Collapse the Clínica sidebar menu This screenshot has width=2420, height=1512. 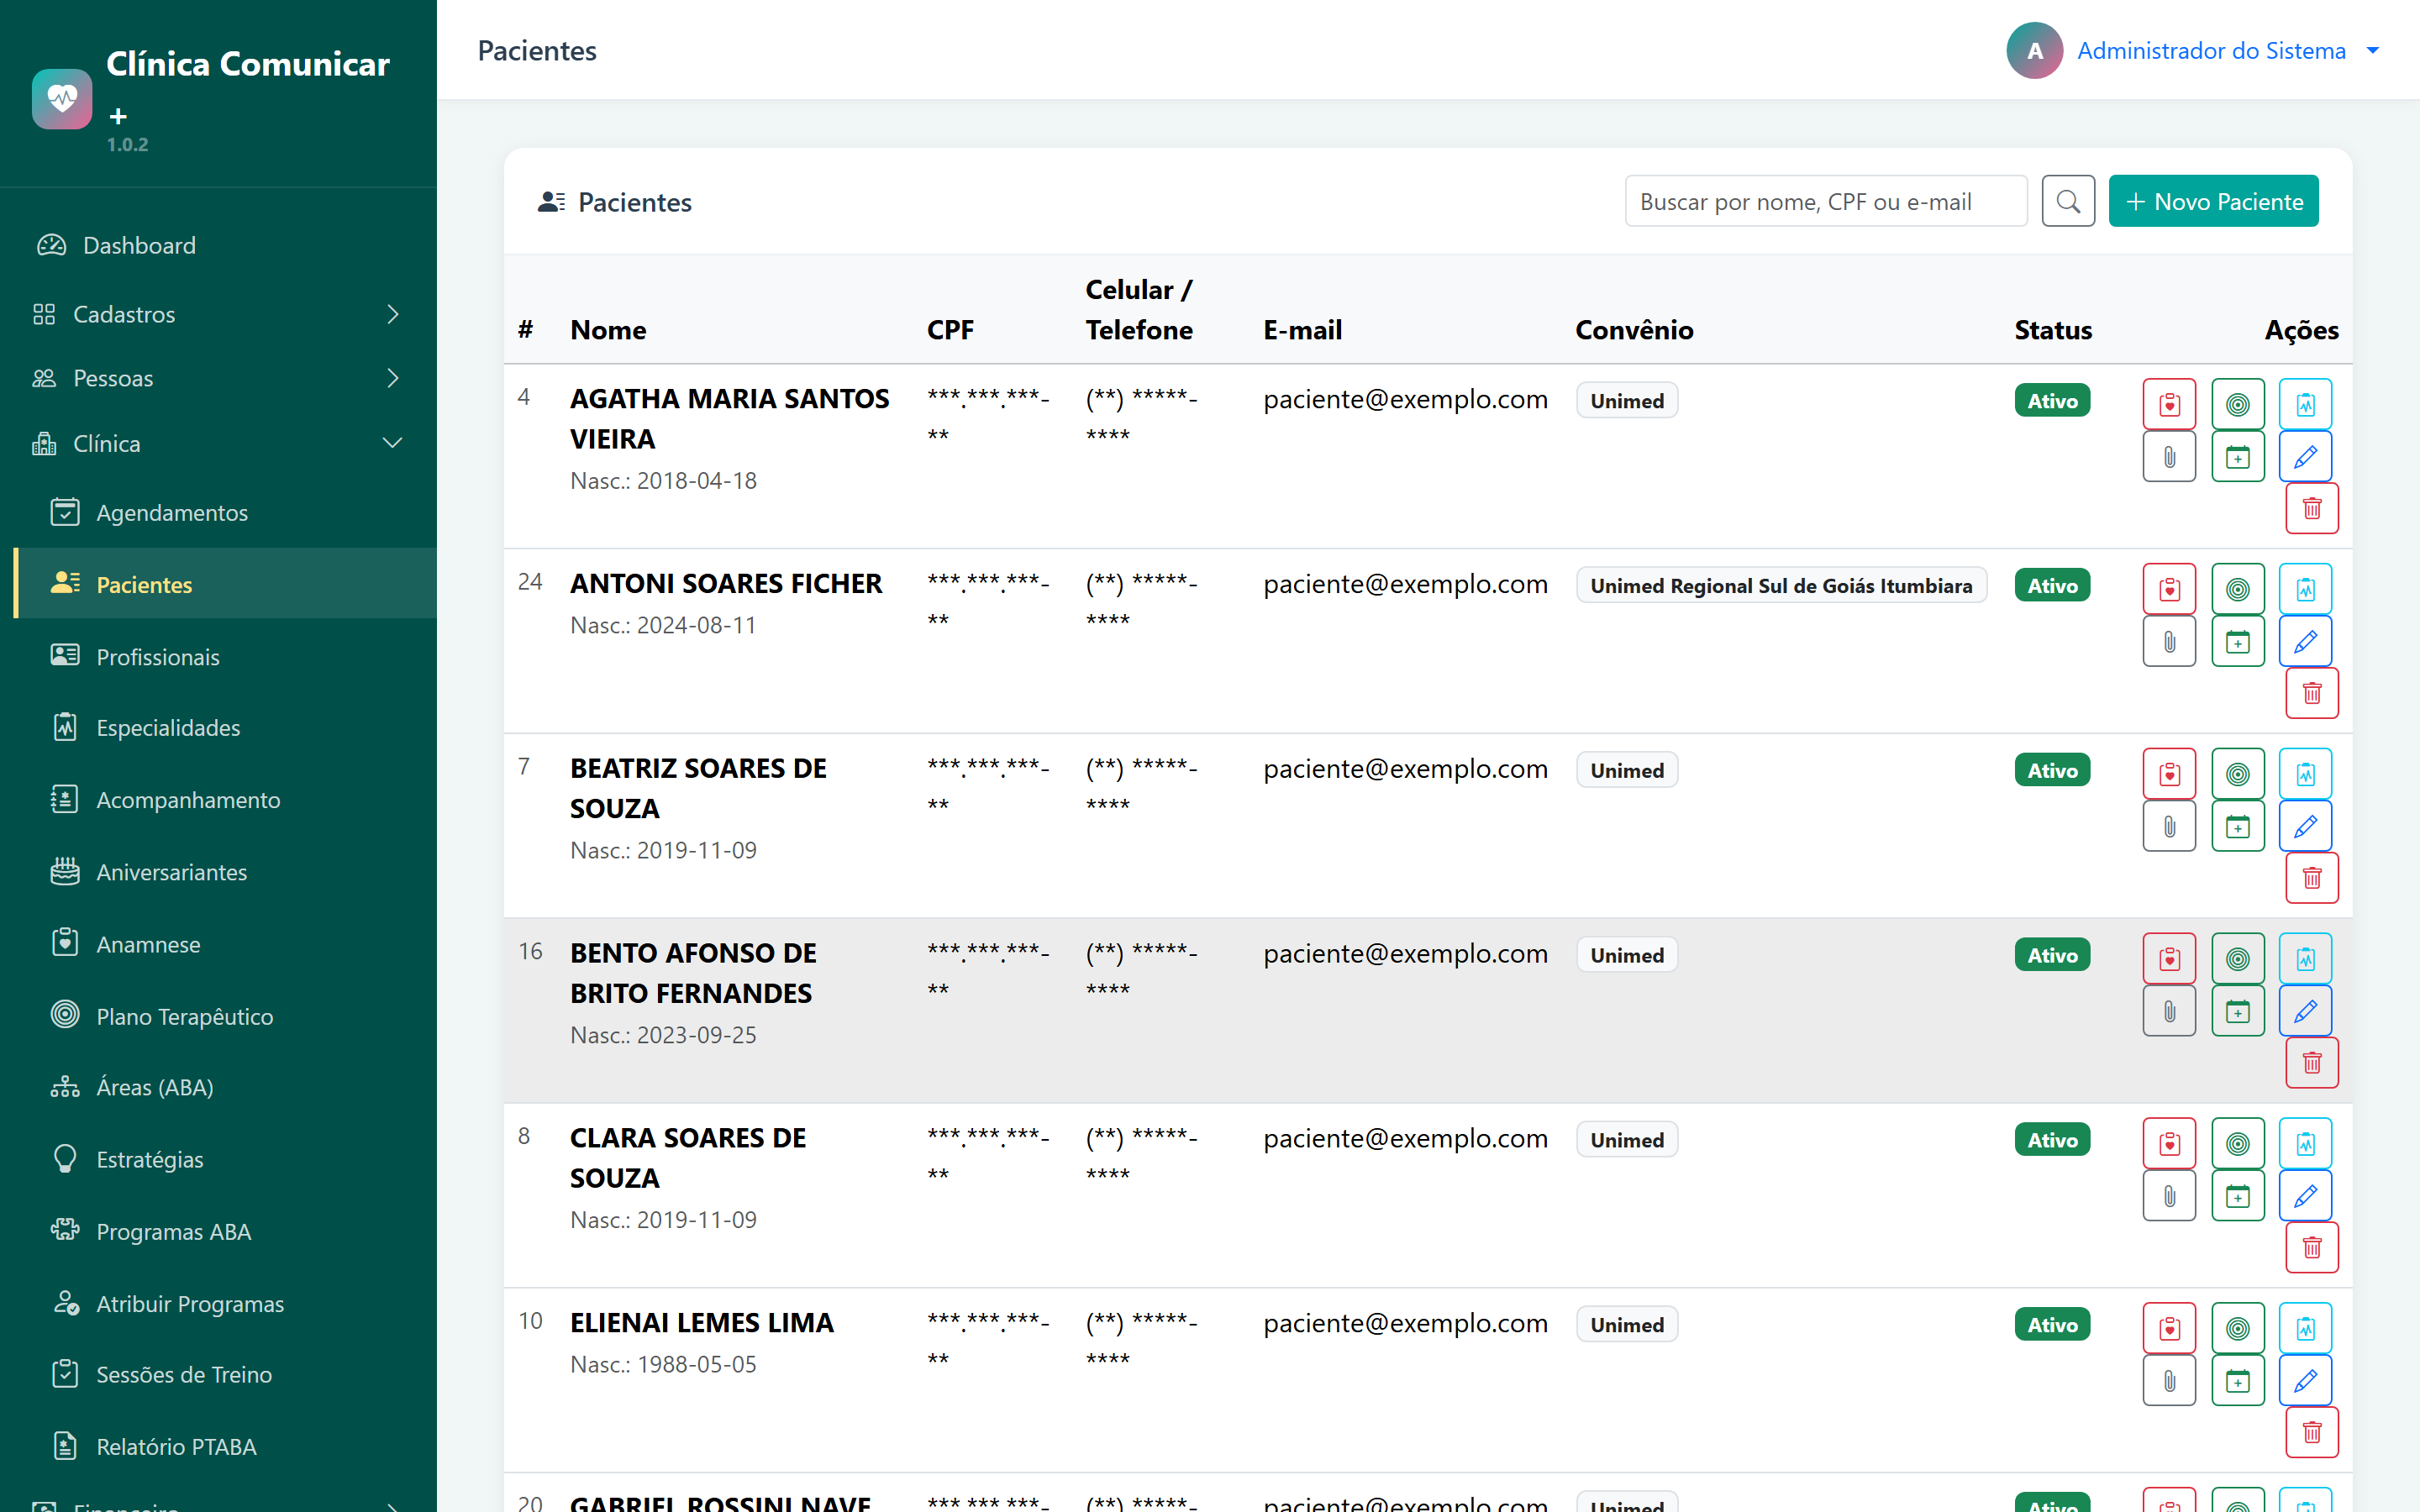coord(218,443)
